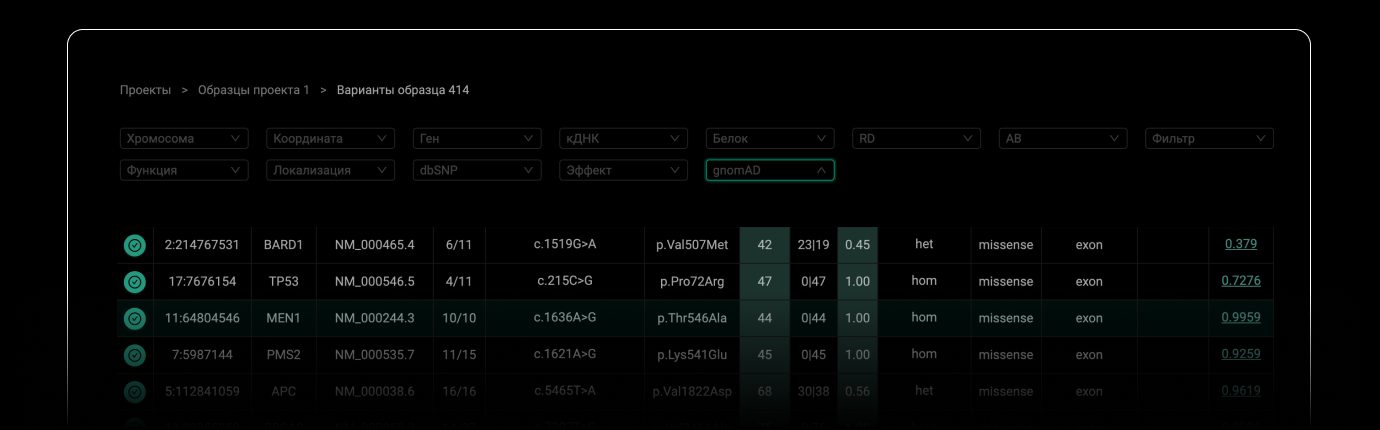
Task: Go to Образцы проекта 1 breadcrumb
Action: [x=254, y=90]
